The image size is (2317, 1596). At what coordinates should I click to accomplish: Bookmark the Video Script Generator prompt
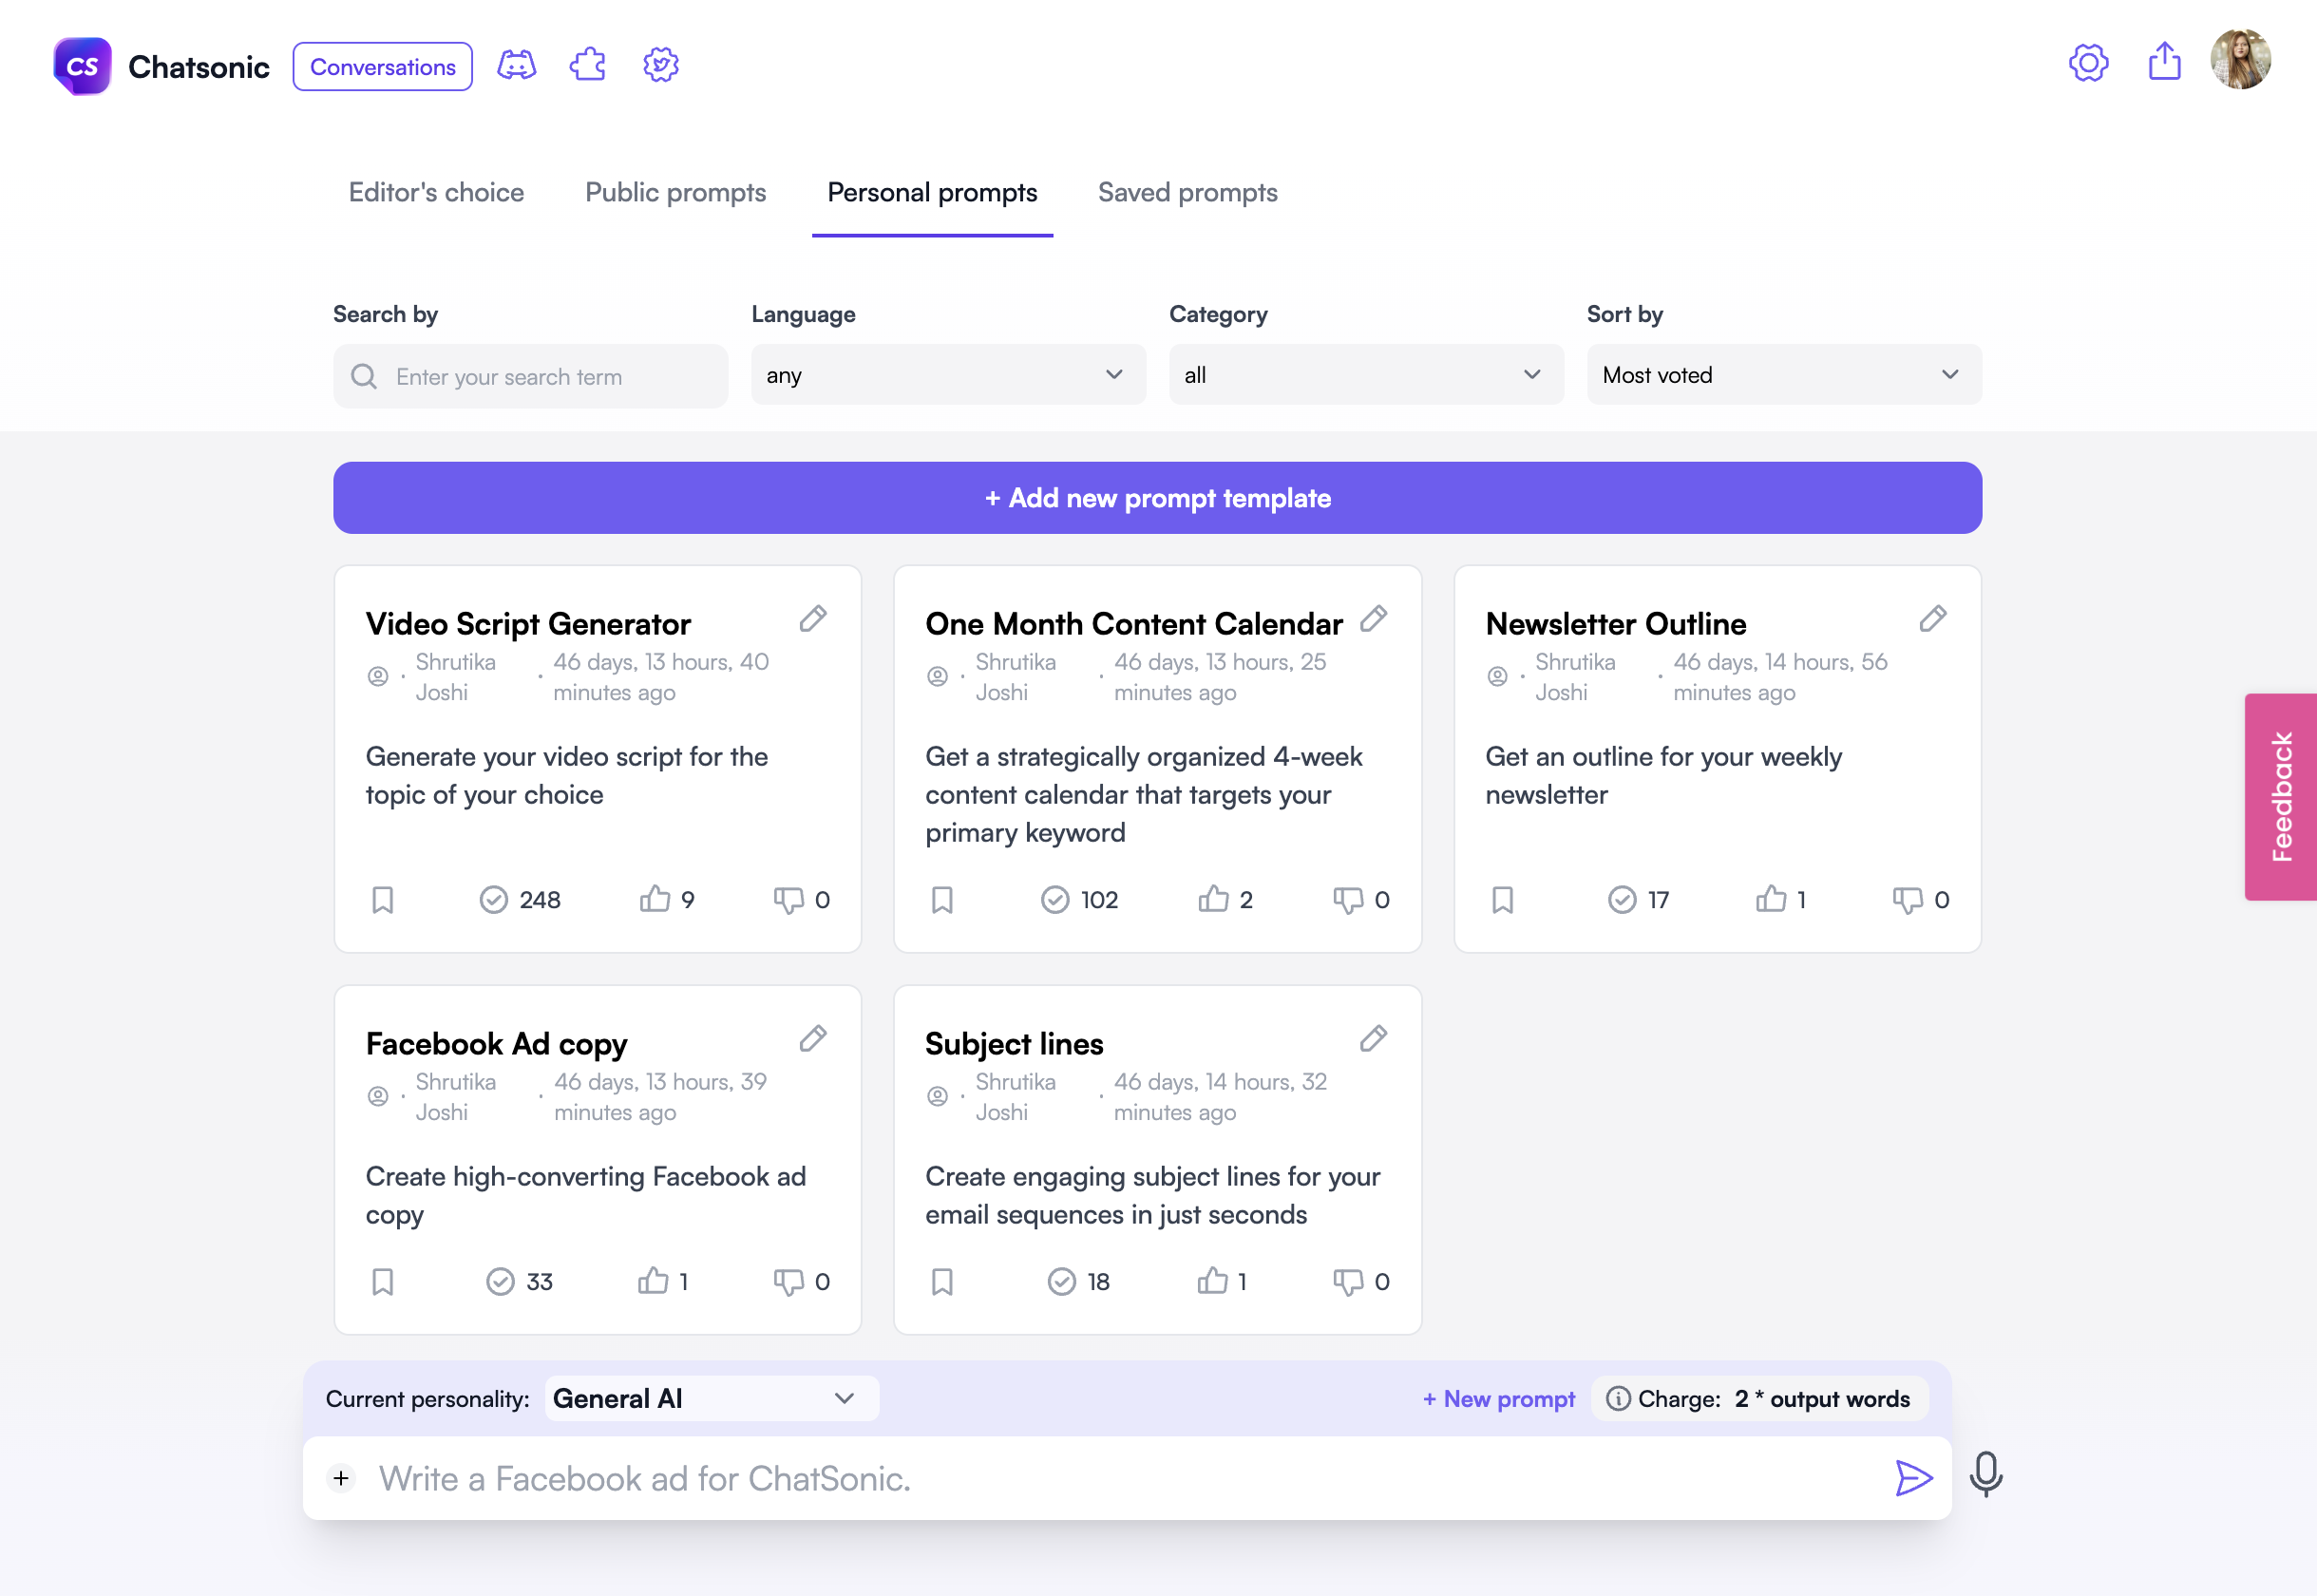coord(383,900)
